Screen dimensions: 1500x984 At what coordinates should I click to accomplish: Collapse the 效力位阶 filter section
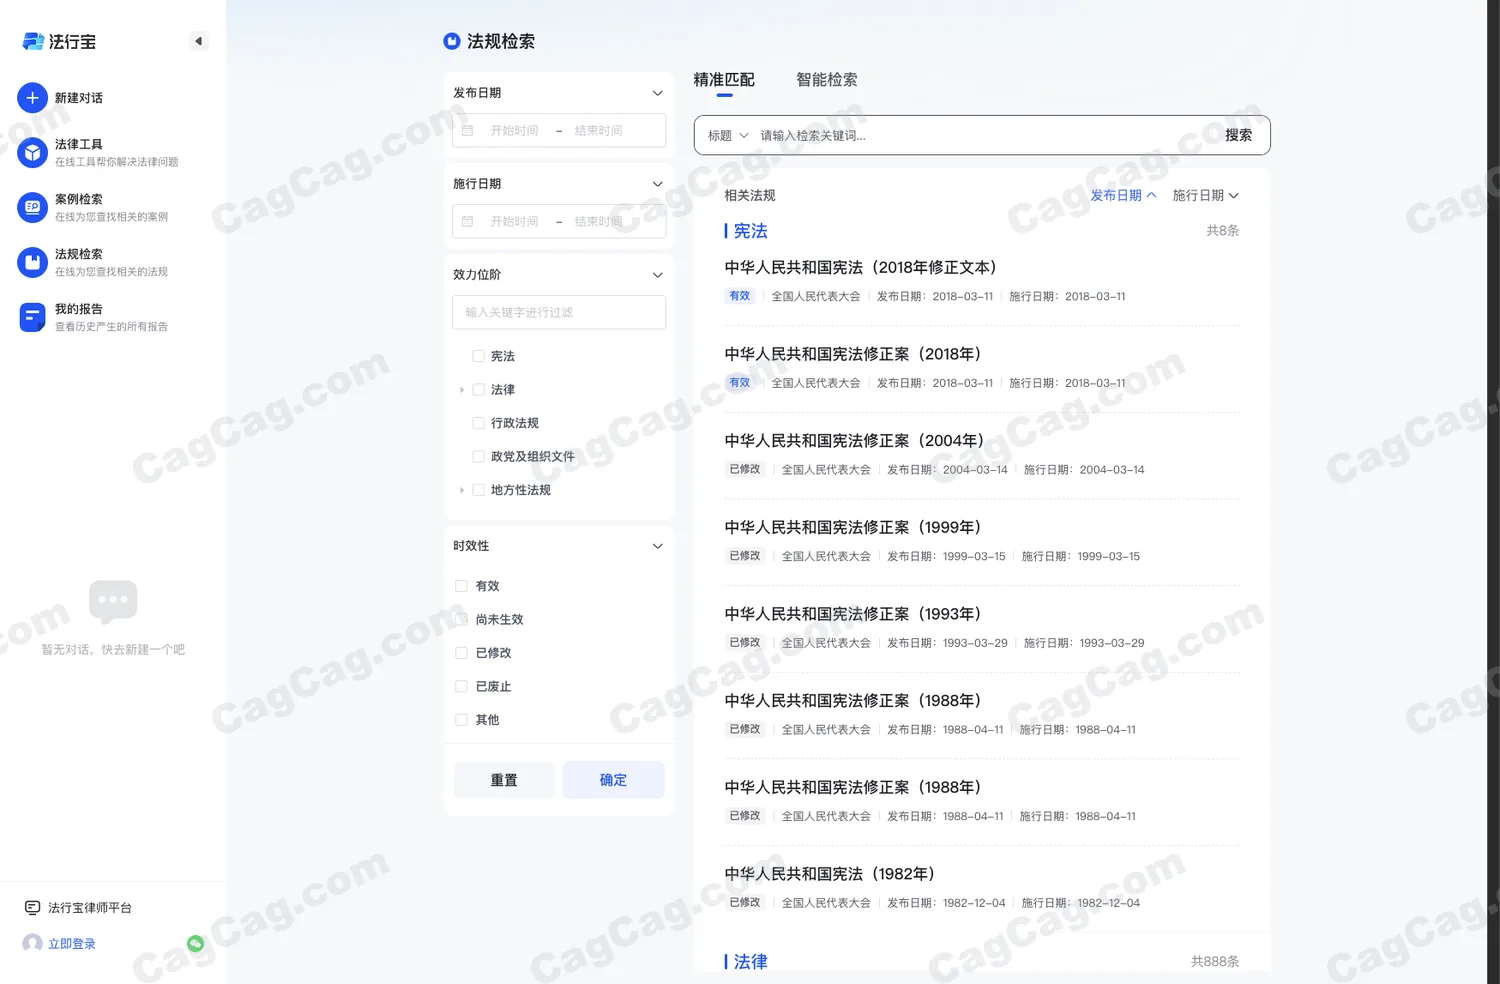658,275
